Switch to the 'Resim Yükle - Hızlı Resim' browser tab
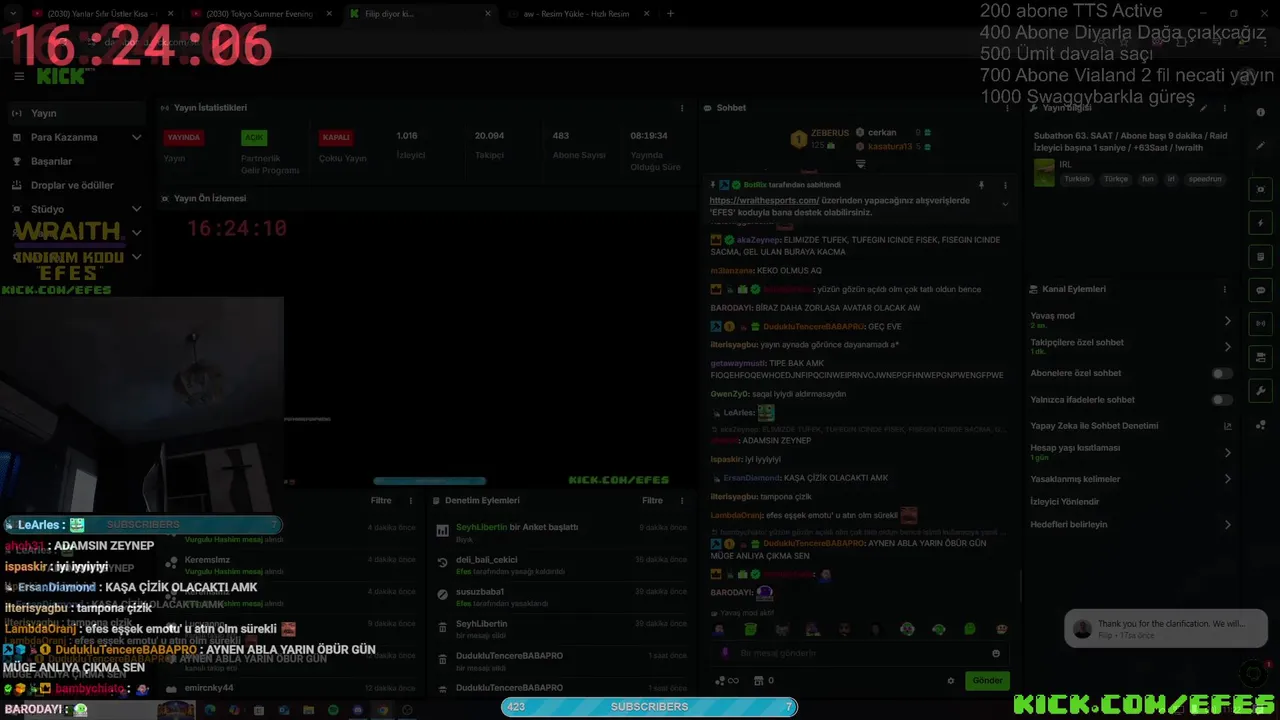This screenshot has height=720, width=1280. 578,14
